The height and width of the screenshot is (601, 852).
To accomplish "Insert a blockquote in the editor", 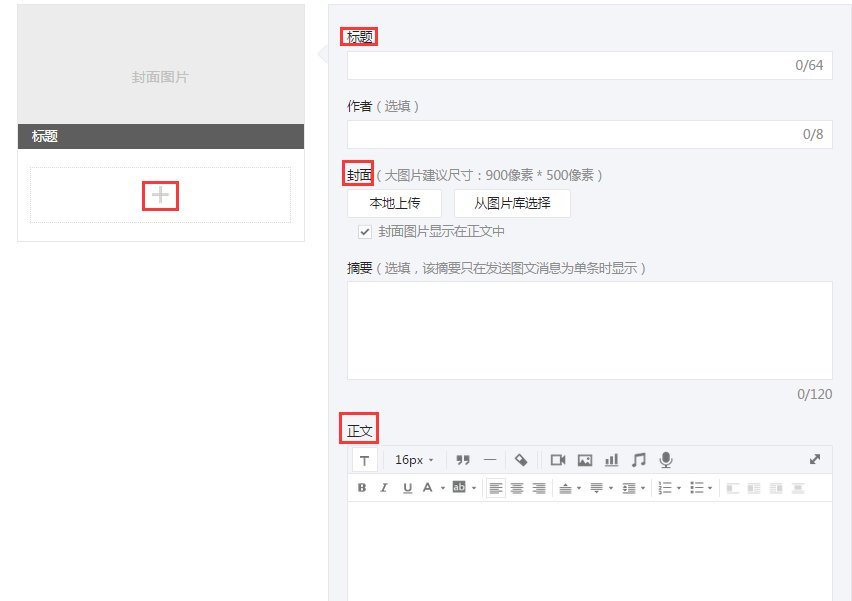I will (x=461, y=459).
